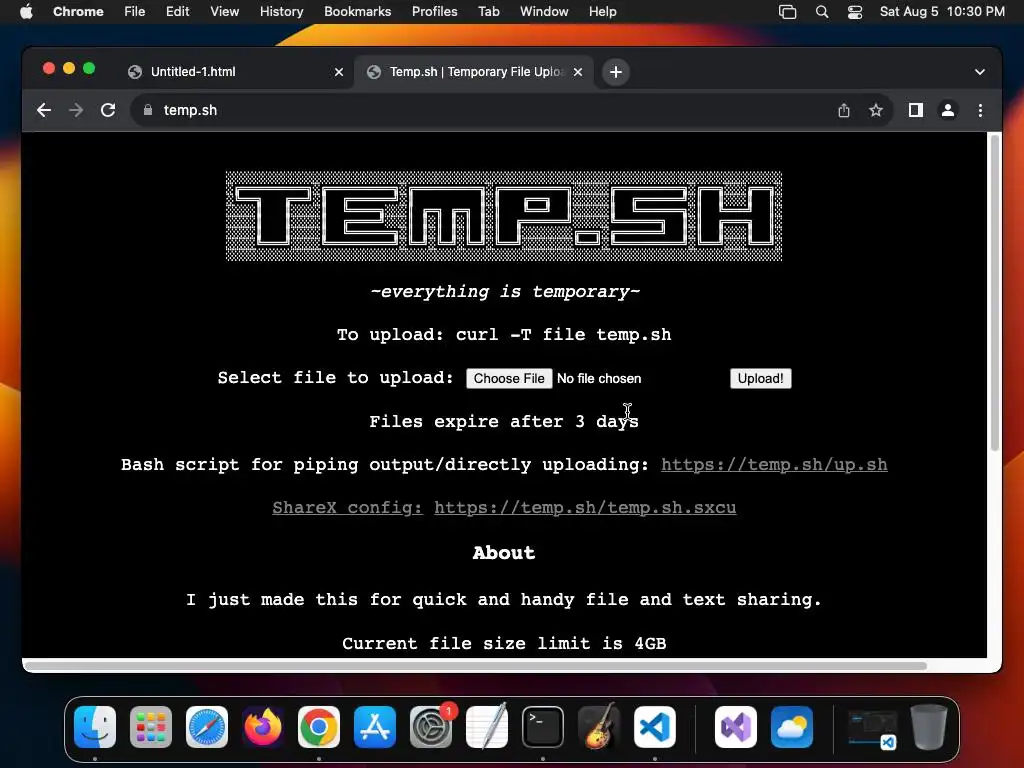This screenshot has width=1024, height=768.
Task: Click the date and time display
Action: pyautogui.click(x=942, y=12)
